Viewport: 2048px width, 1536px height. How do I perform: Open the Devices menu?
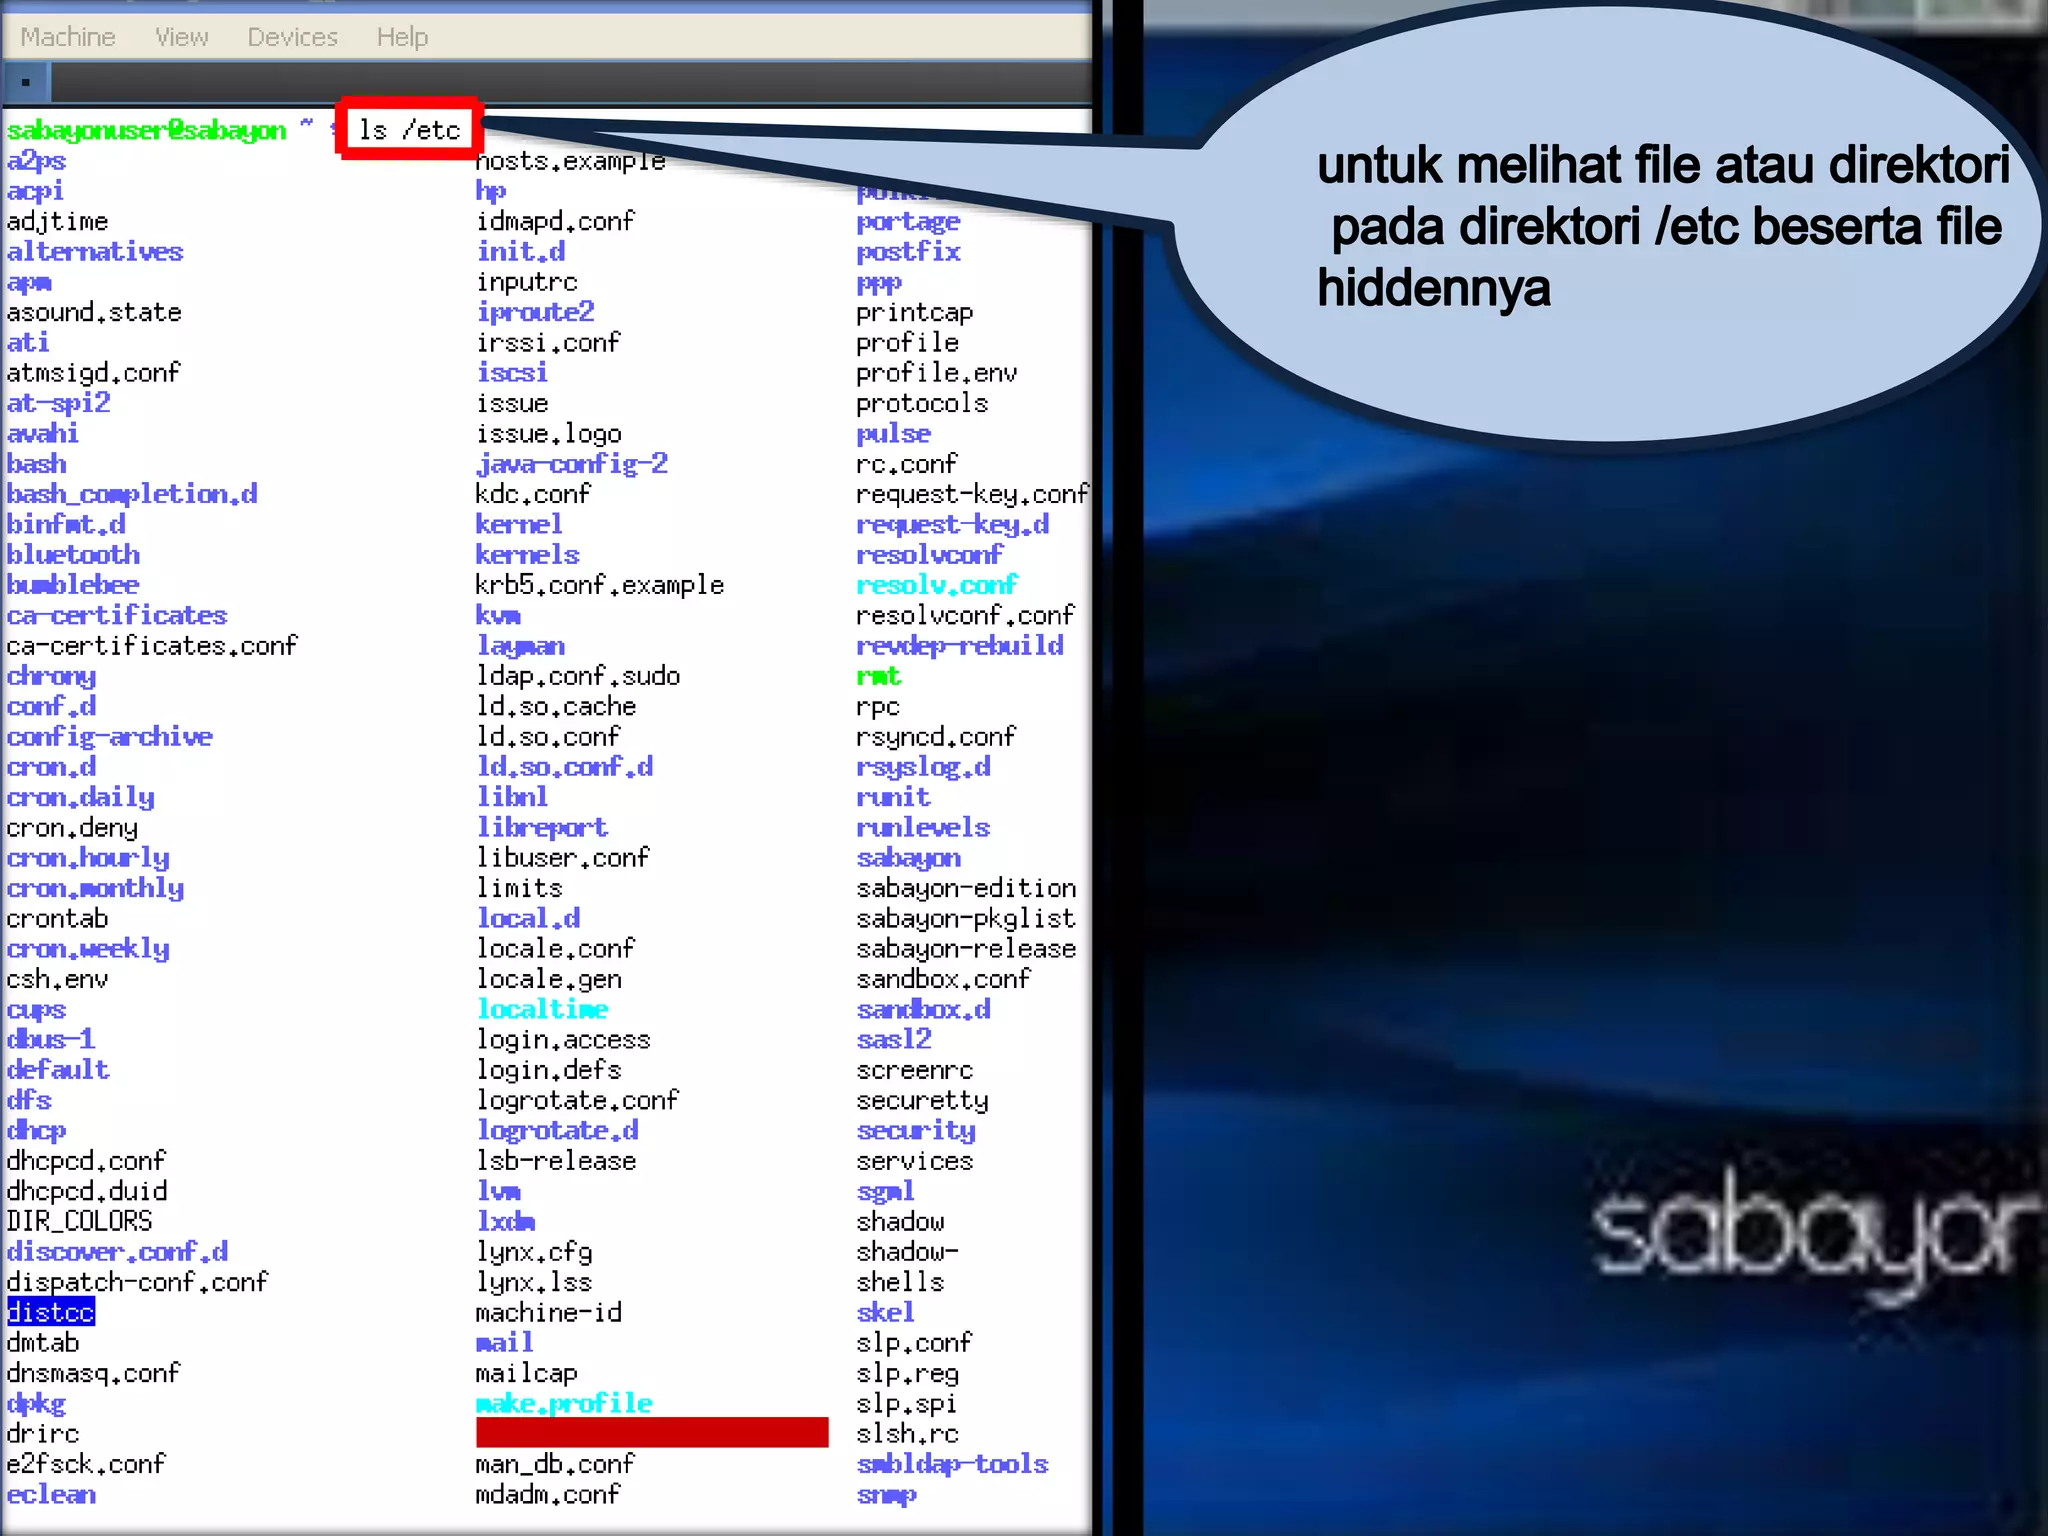(x=292, y=37)
